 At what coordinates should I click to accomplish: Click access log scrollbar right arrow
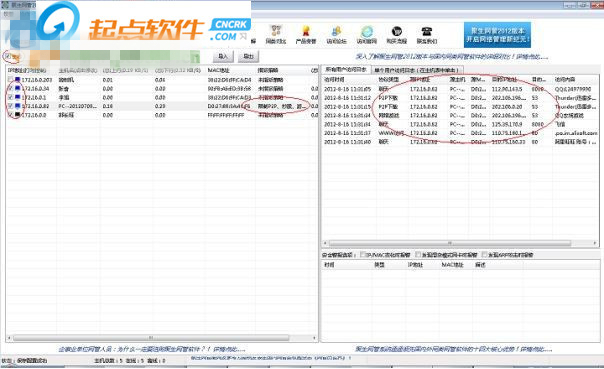click(595, 243)
